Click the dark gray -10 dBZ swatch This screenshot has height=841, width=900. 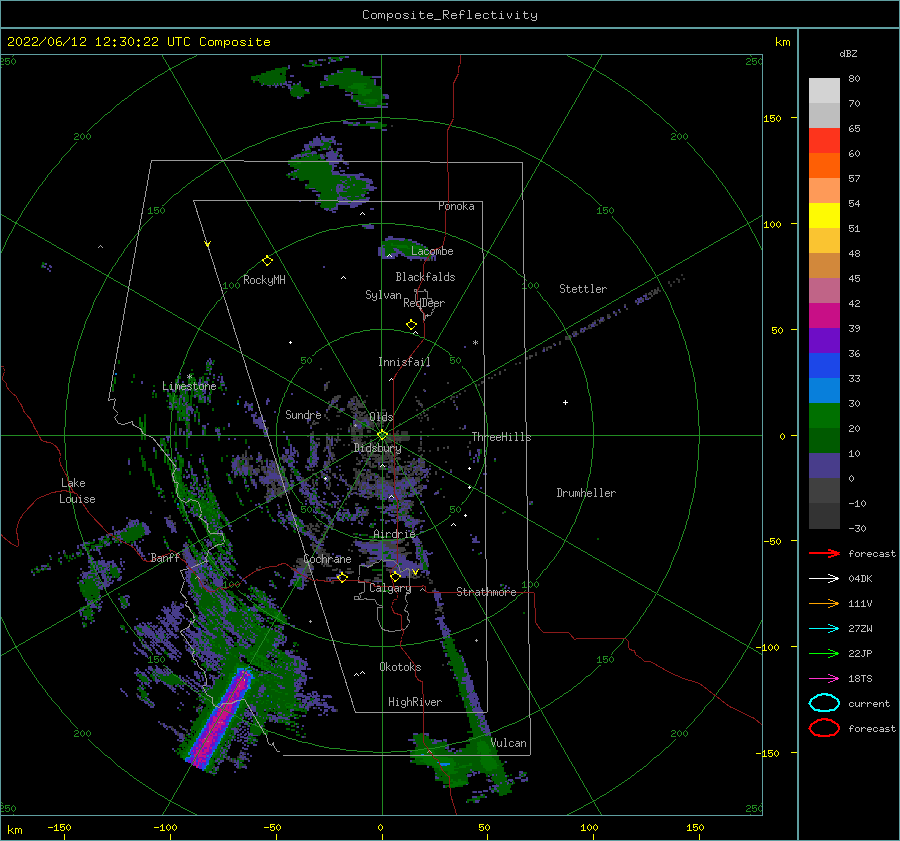coord(824,515)
